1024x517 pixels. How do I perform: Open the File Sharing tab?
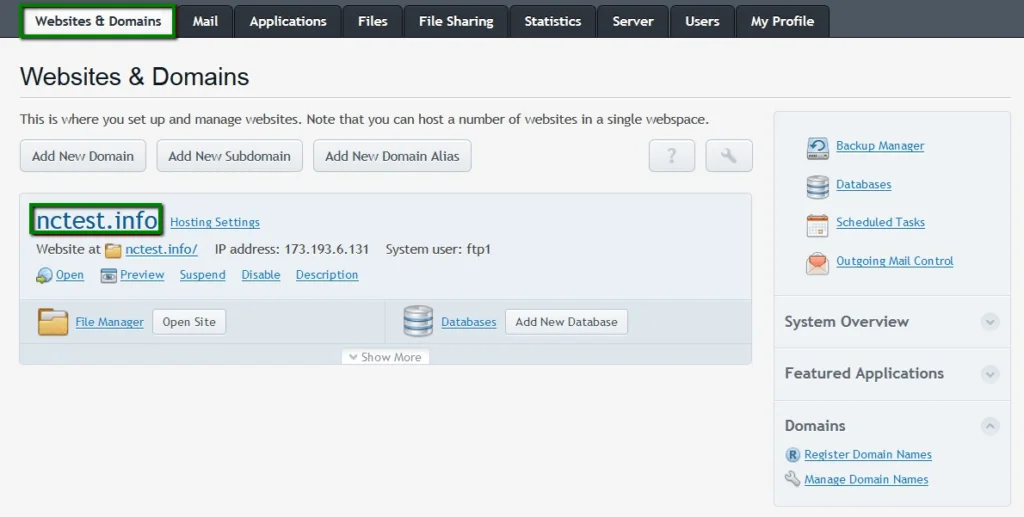click(456, 21)
